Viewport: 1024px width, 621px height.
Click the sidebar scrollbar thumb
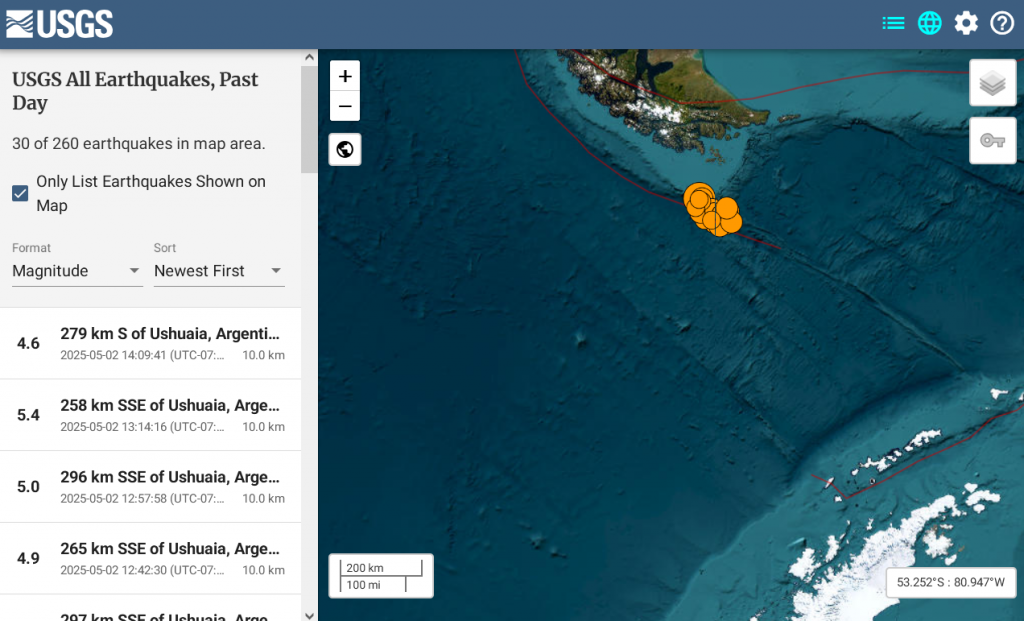point(310,119)
